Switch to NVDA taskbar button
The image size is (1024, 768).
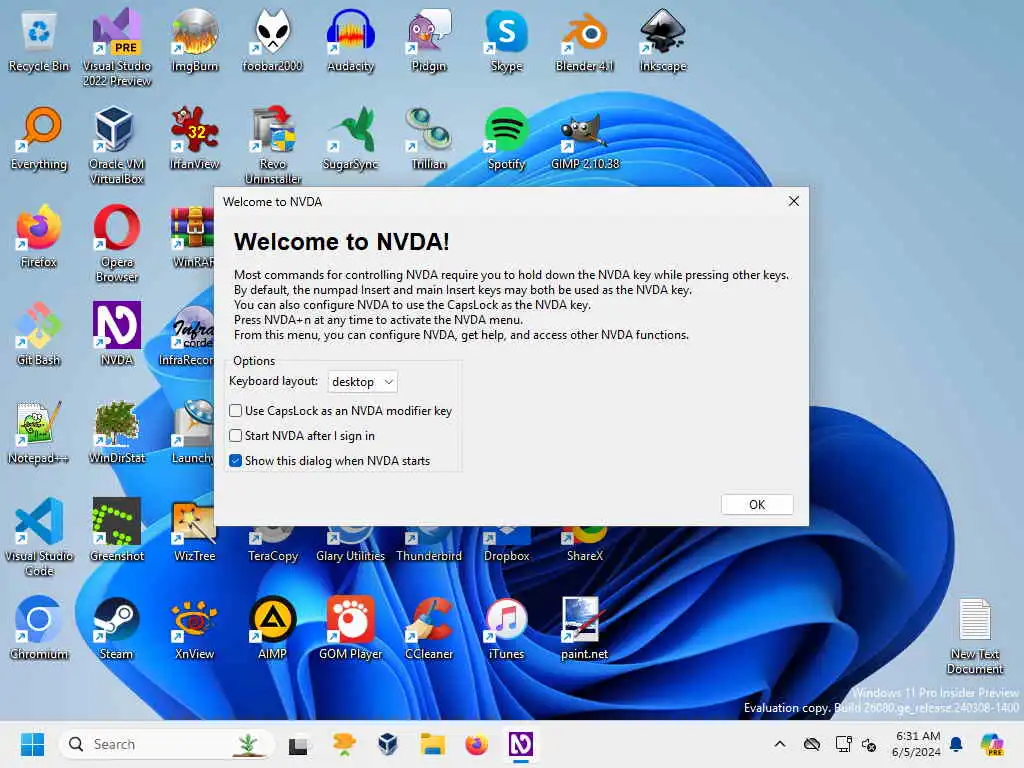[x=520, y=744]
